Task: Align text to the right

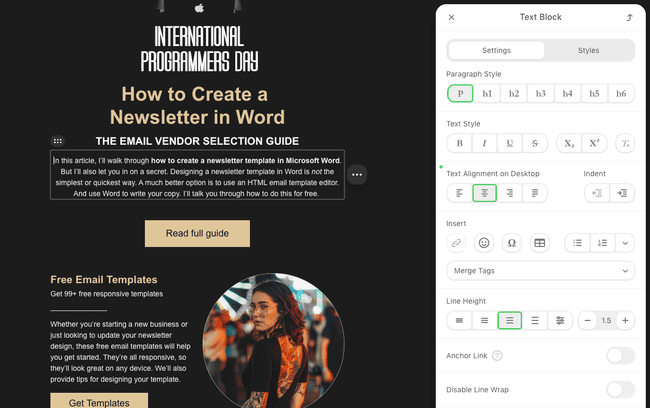Action: click(511, 193)
